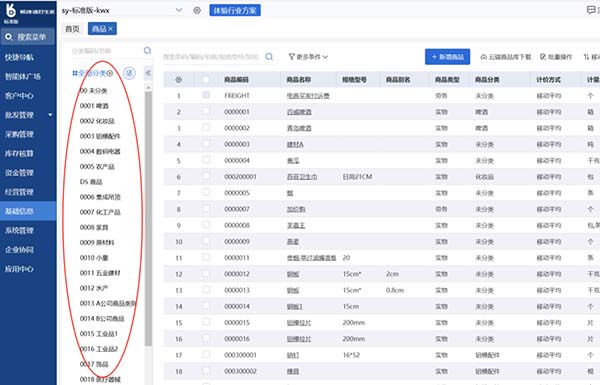Open product name link in row FREIGHT
600x385 pixels.
(308, 96)
